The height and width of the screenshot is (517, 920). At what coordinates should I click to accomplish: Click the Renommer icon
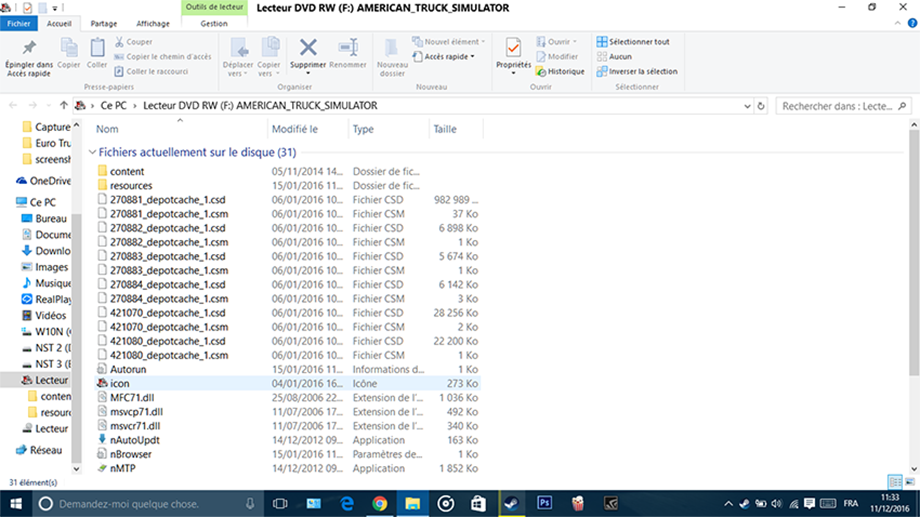[348, 48]
